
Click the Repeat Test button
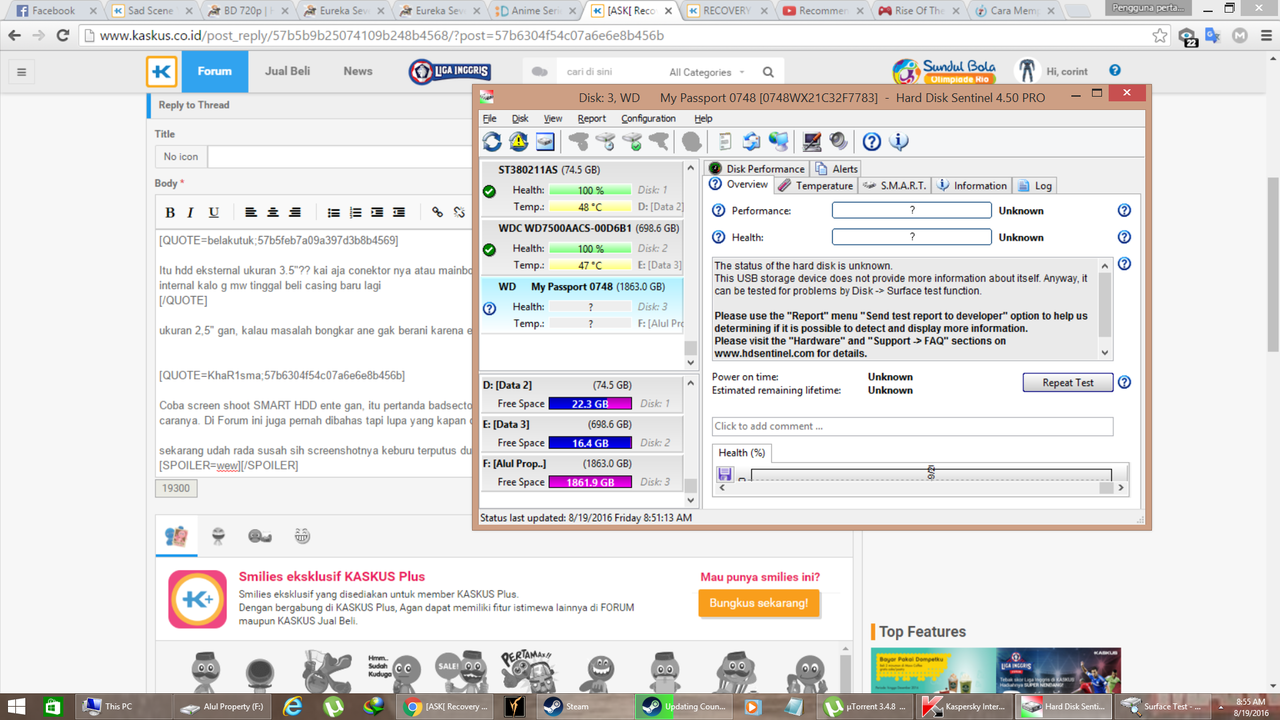pos(1068,382)
